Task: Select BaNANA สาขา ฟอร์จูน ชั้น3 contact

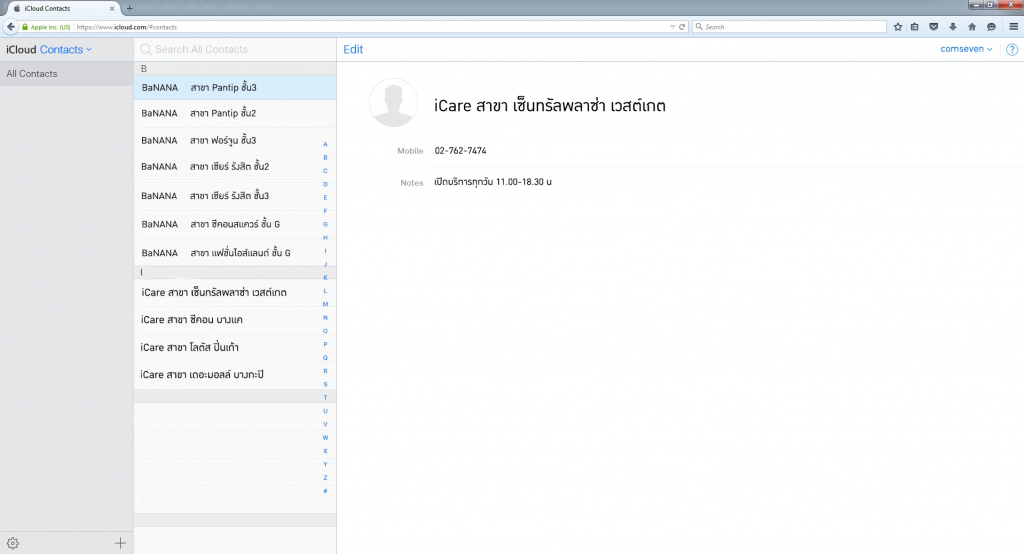Action: coord(235,140)
